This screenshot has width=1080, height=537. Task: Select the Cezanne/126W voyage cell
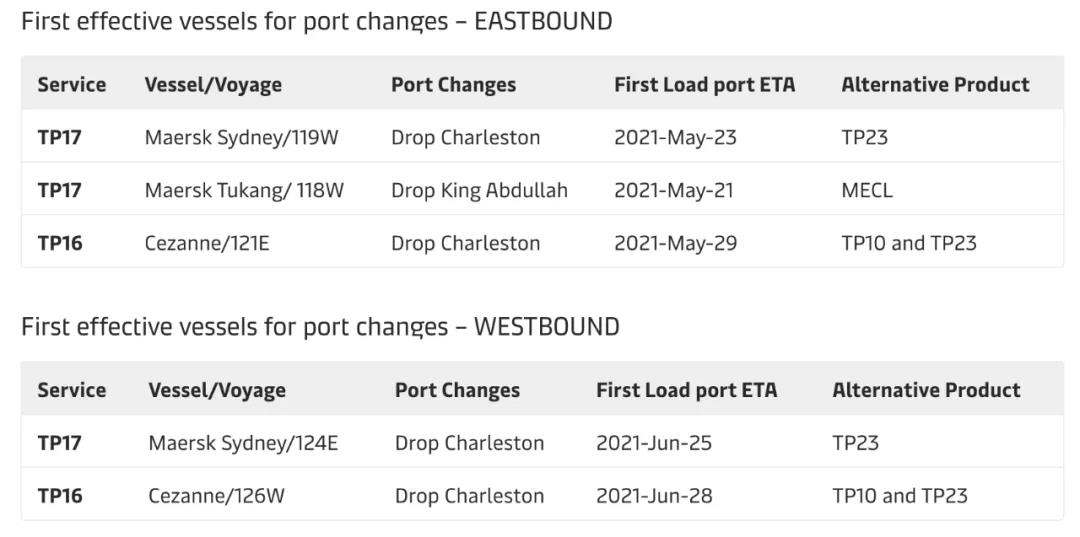pyautogui.click(x=216, y=496)
